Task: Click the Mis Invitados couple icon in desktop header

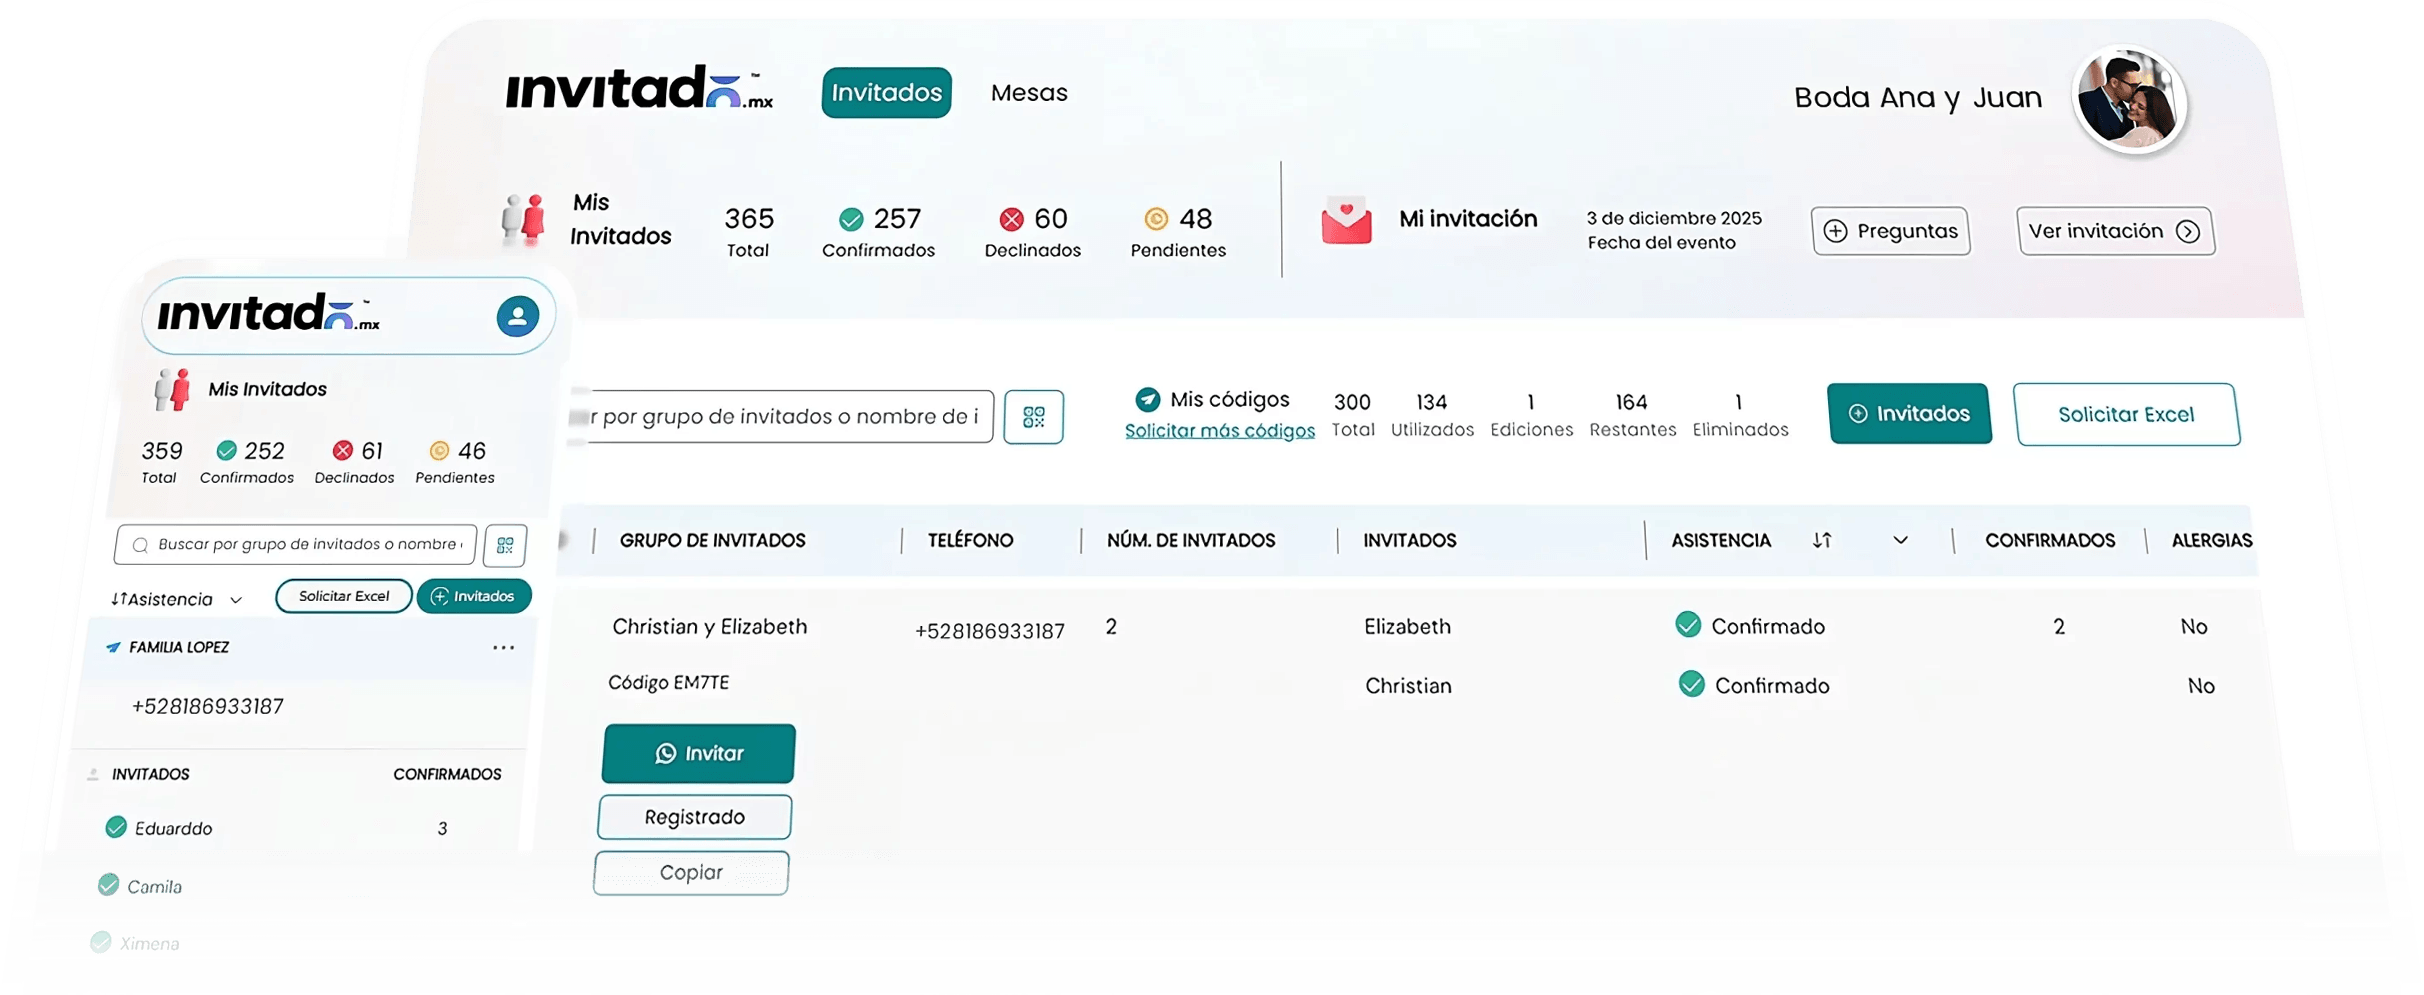Action: (x=523, y=219)
